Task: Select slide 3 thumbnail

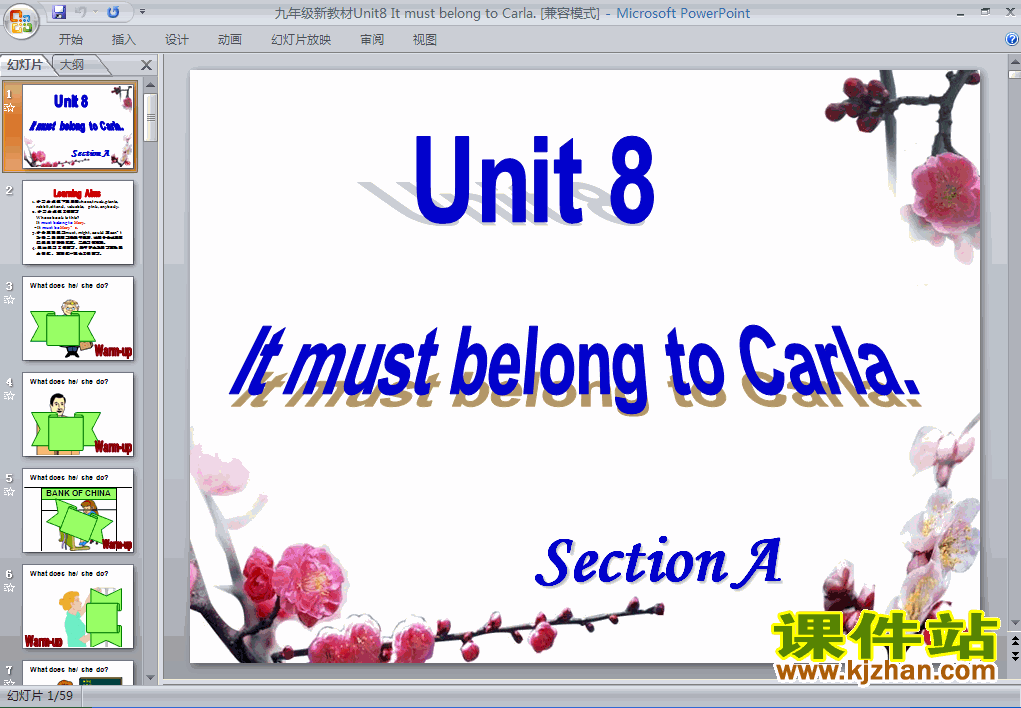Action: pos(77,319)
